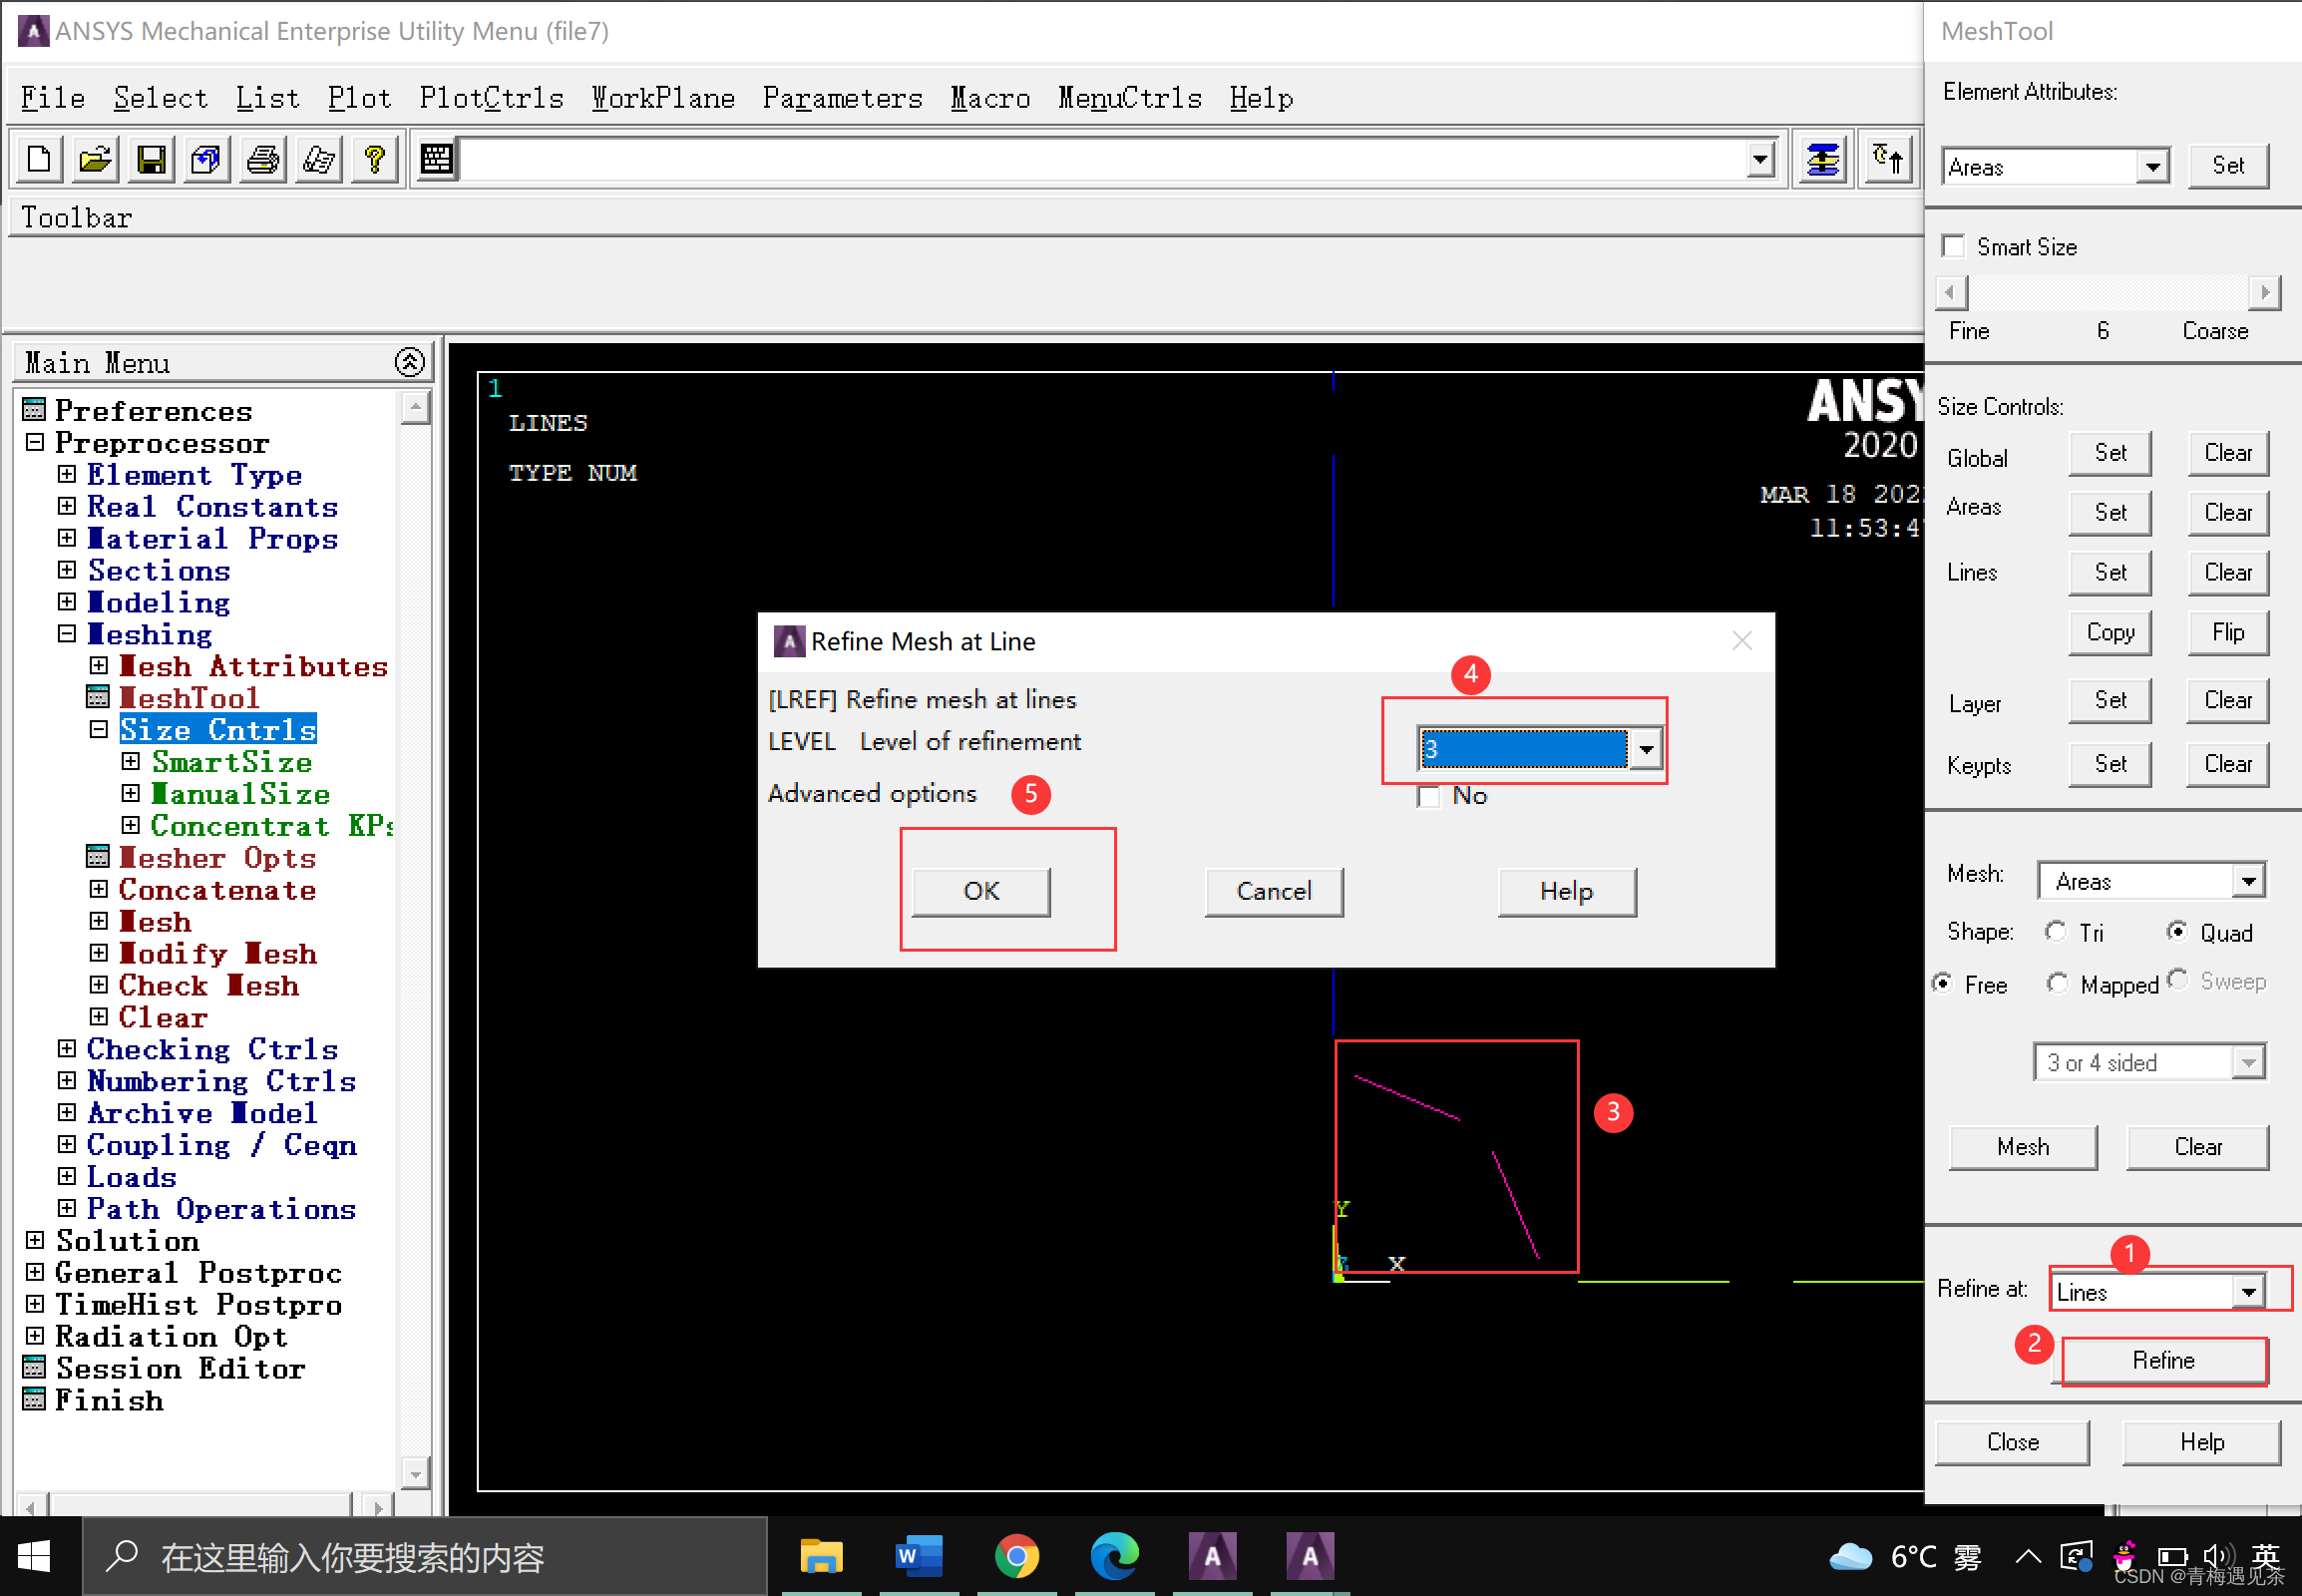Open the Level of refinement dropdown

pyautogui.click(x=1645, y=748)
